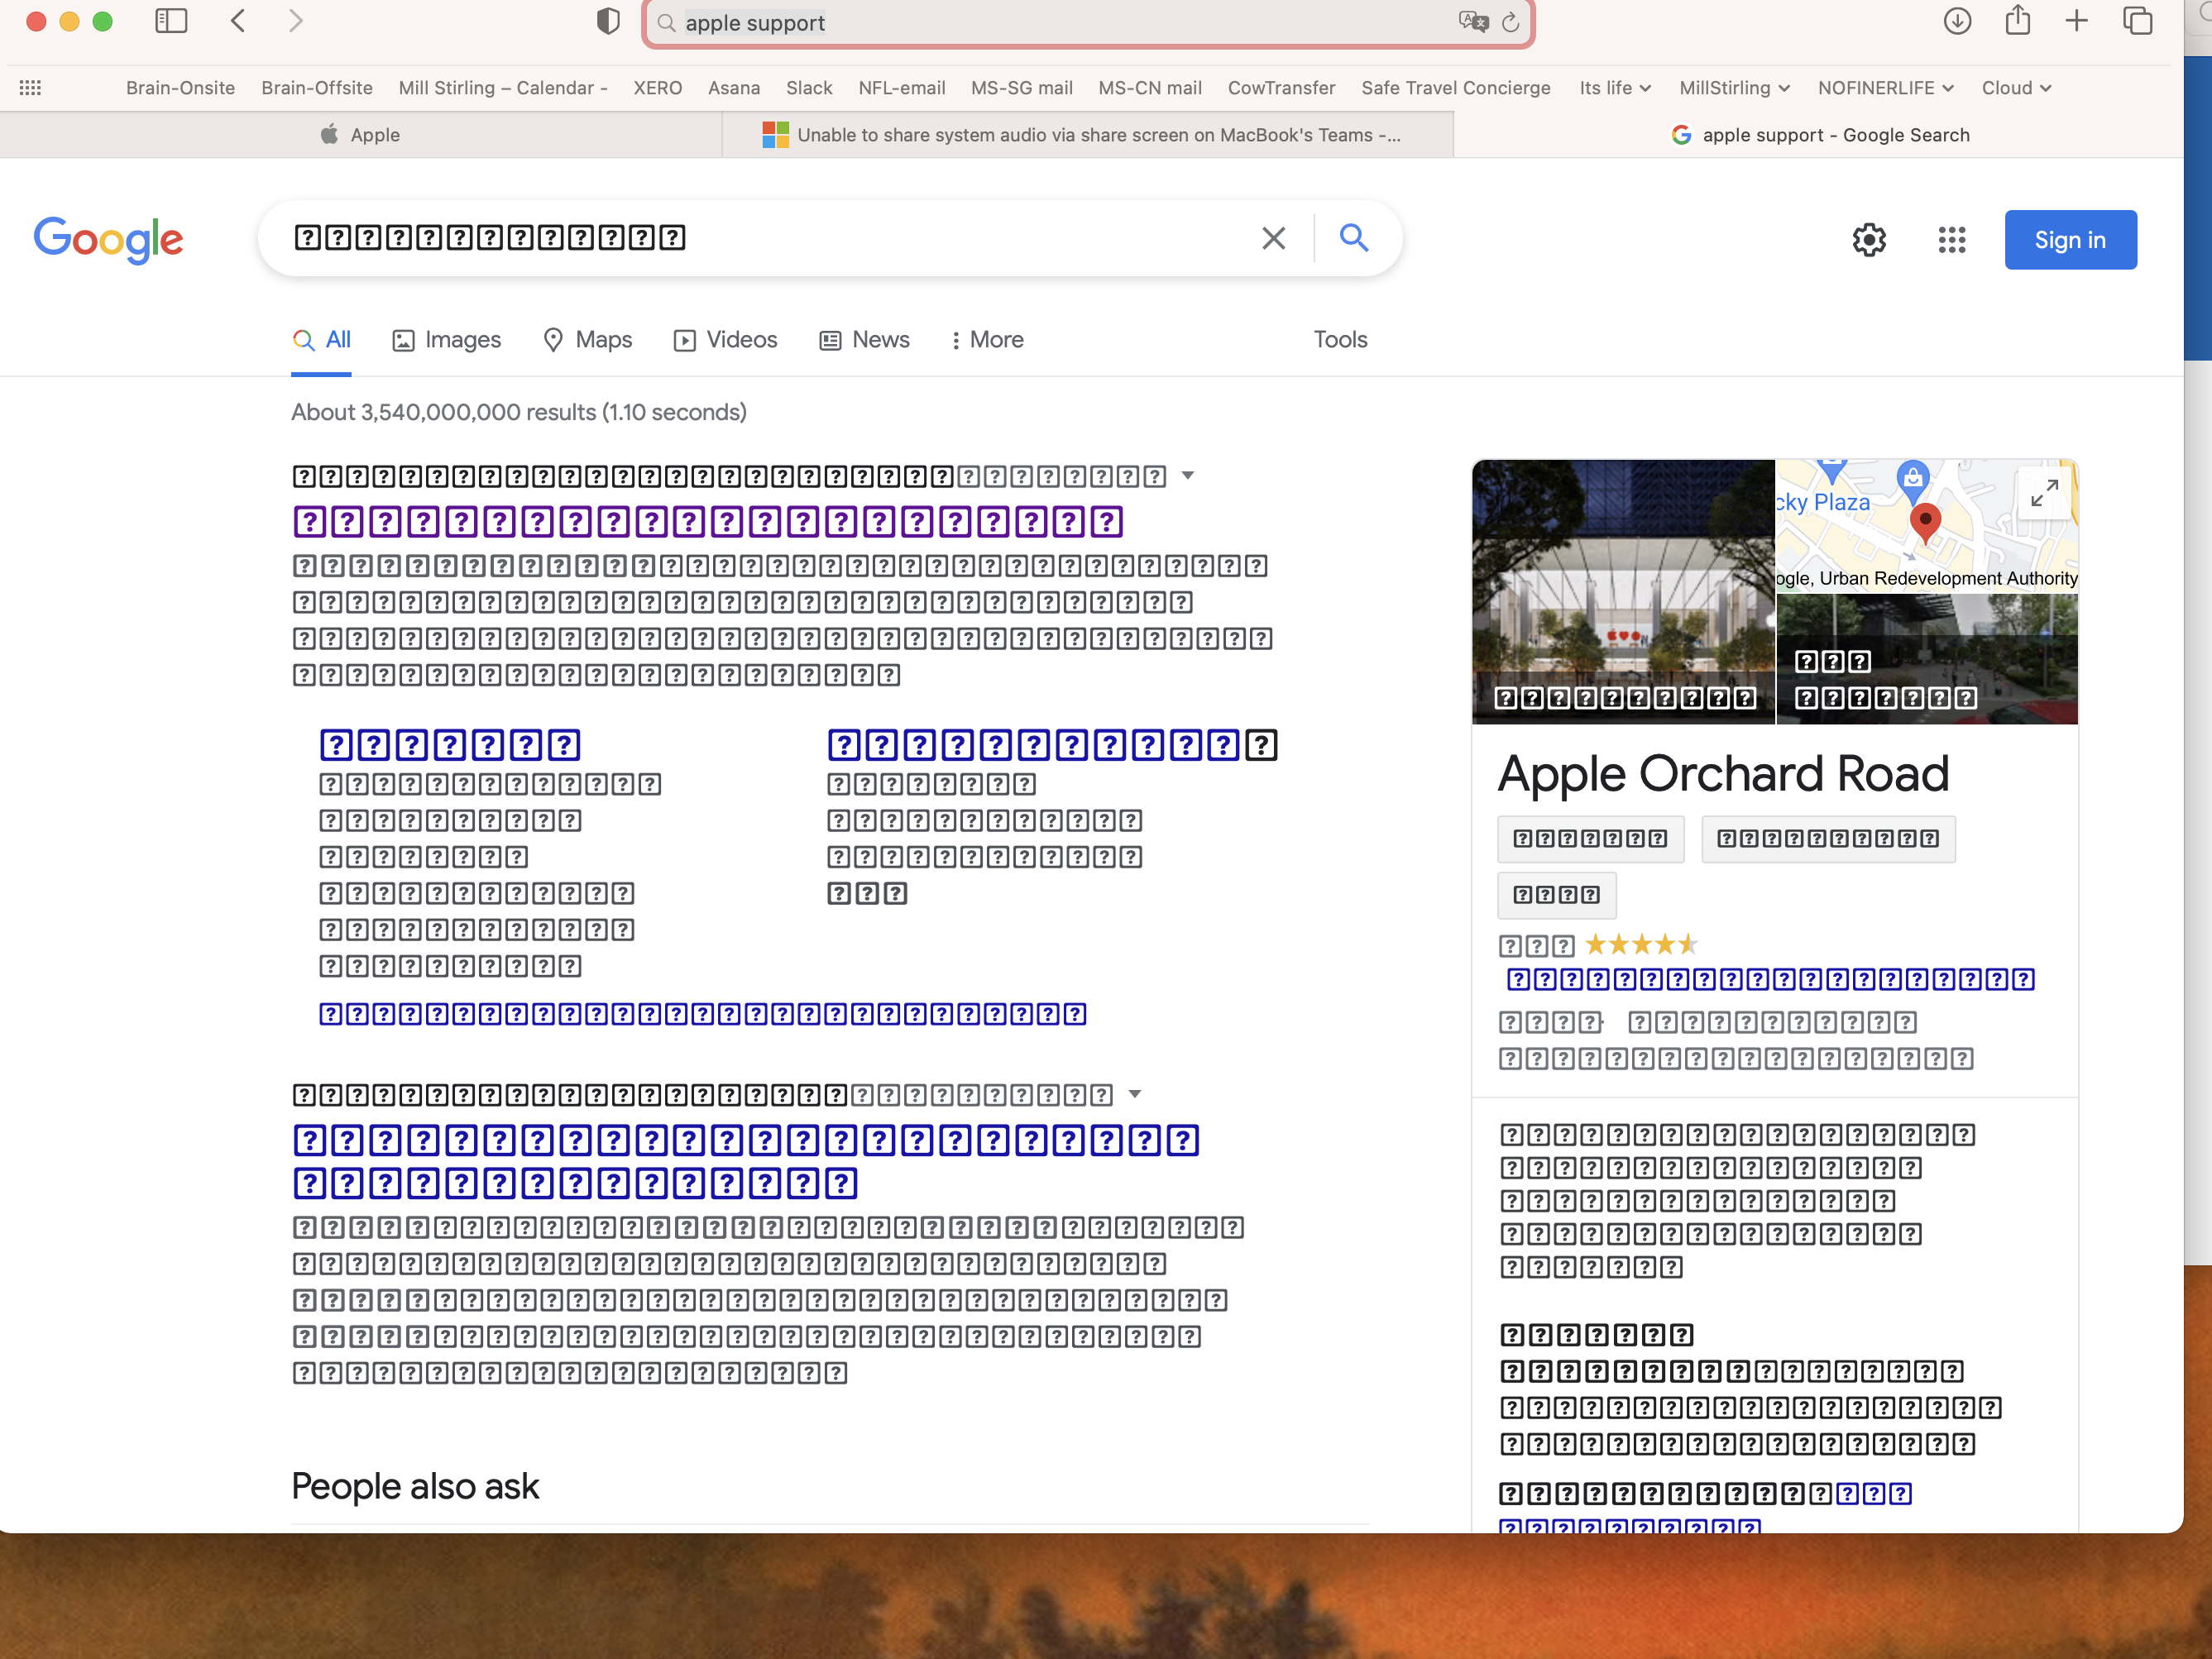Viewport: 2212px width, 1659px height.
Task: Open a new tab with plus icon
Action: click(x=2077, y=21)
